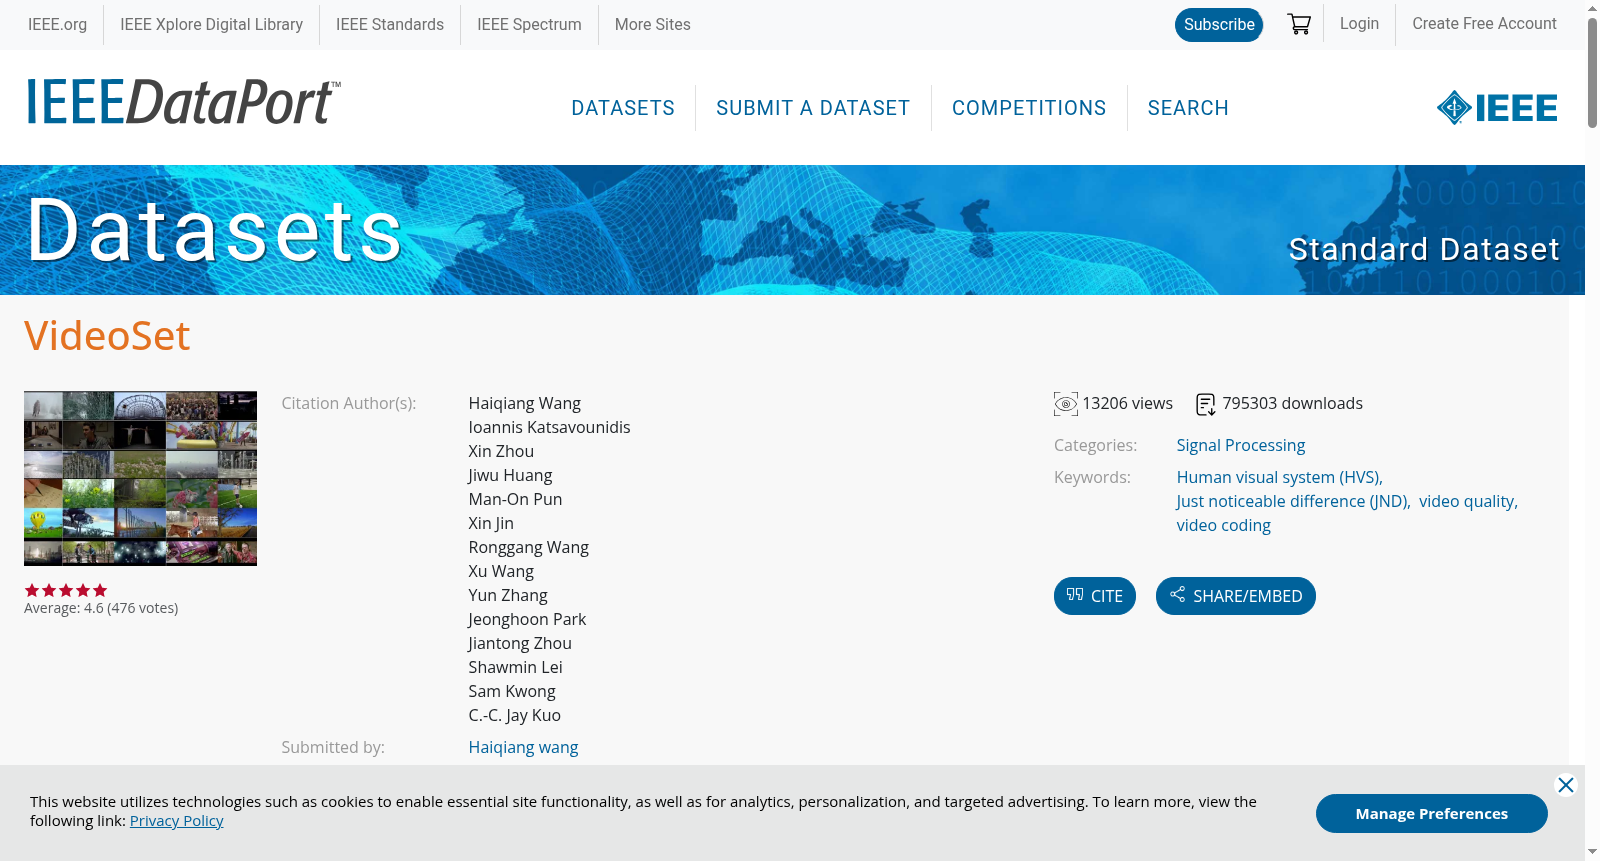Click the VideoSet title heading
Viewport: 1600px width, 861px height.
[x=107, y=336]
